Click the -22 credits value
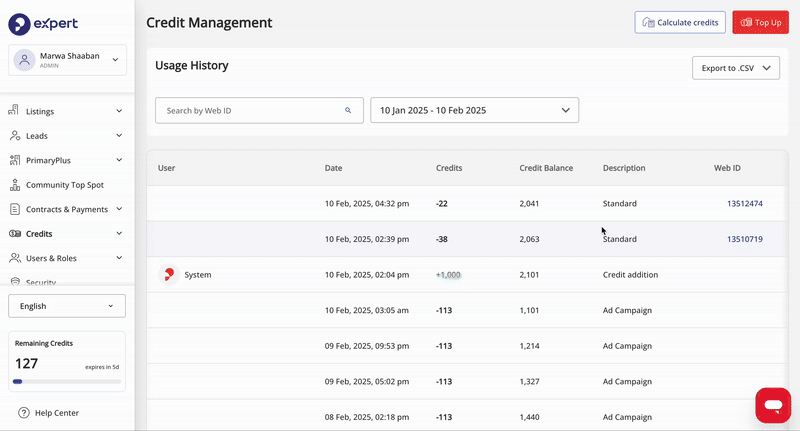 pyautogui.click(x=442, y=204)
